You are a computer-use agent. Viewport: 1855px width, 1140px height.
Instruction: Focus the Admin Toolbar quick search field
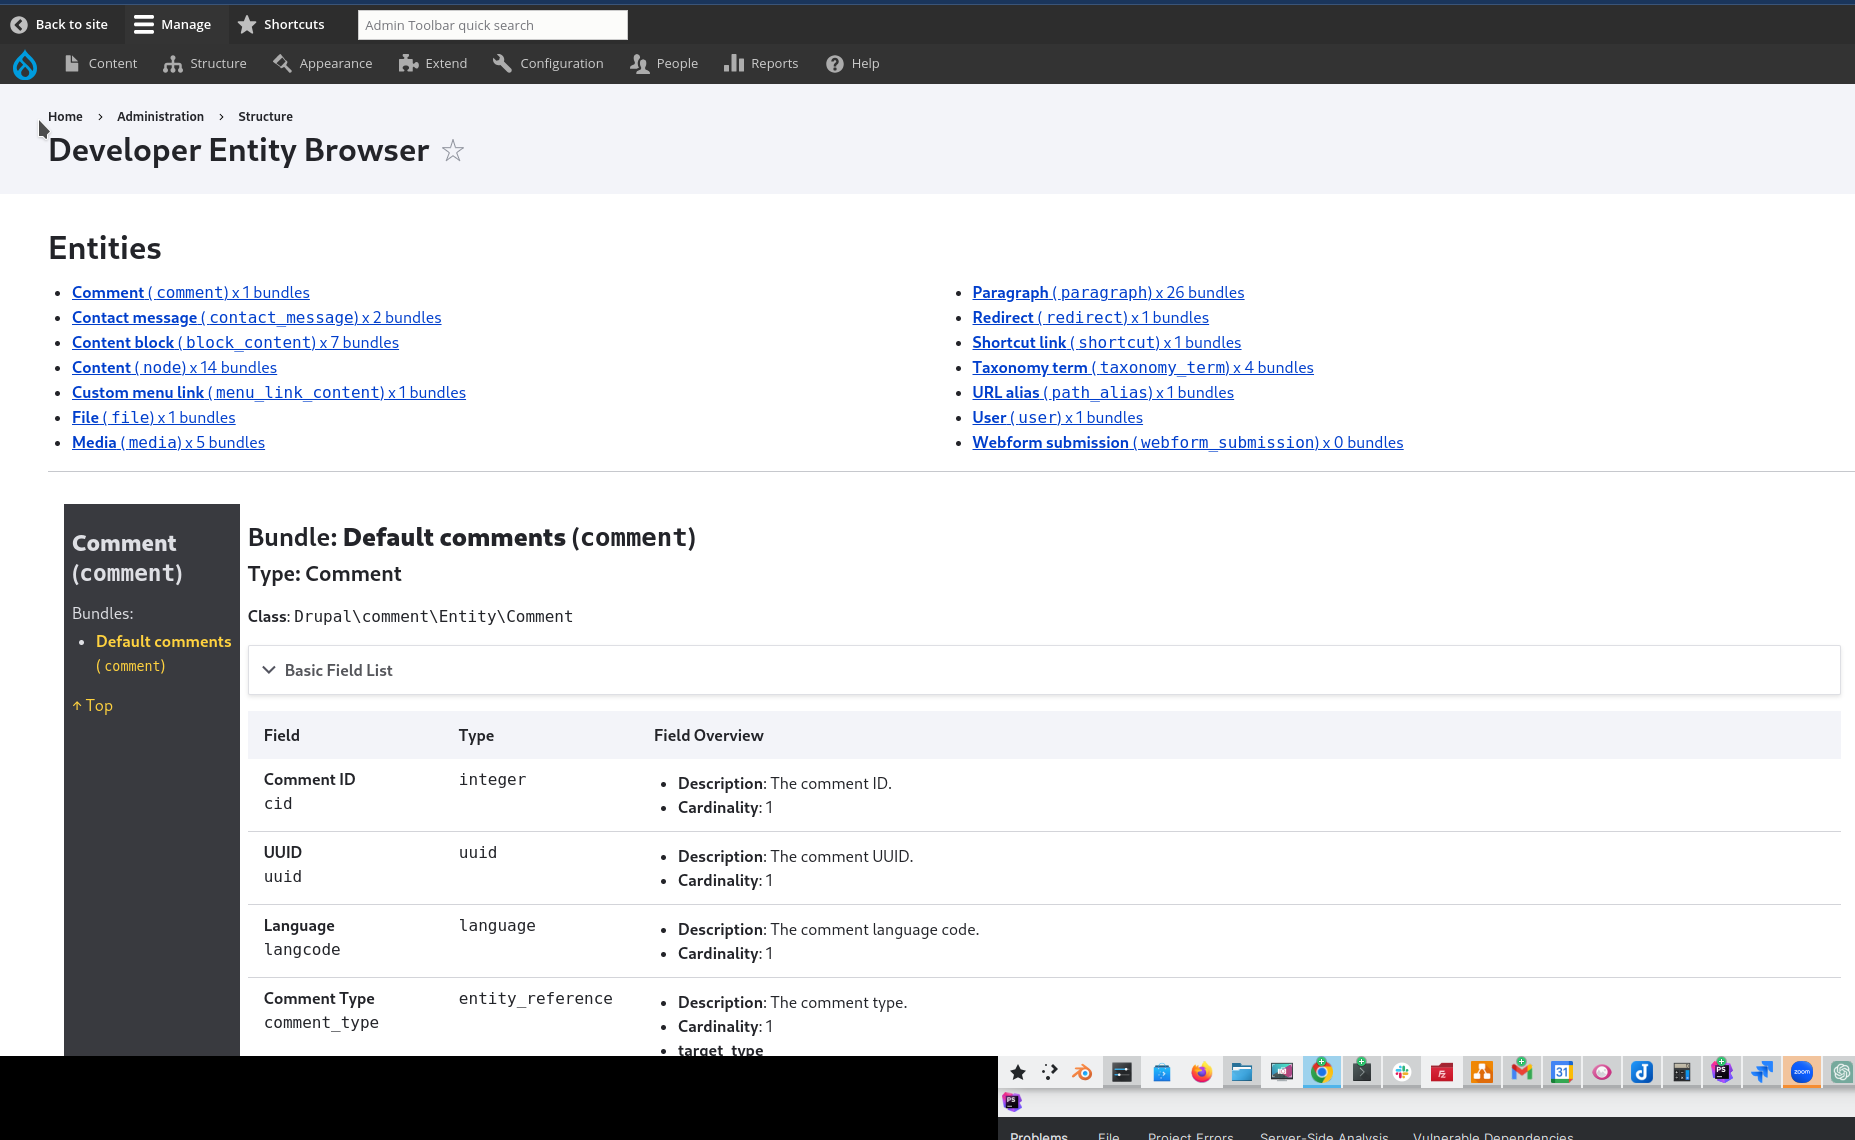pos(492,25)
